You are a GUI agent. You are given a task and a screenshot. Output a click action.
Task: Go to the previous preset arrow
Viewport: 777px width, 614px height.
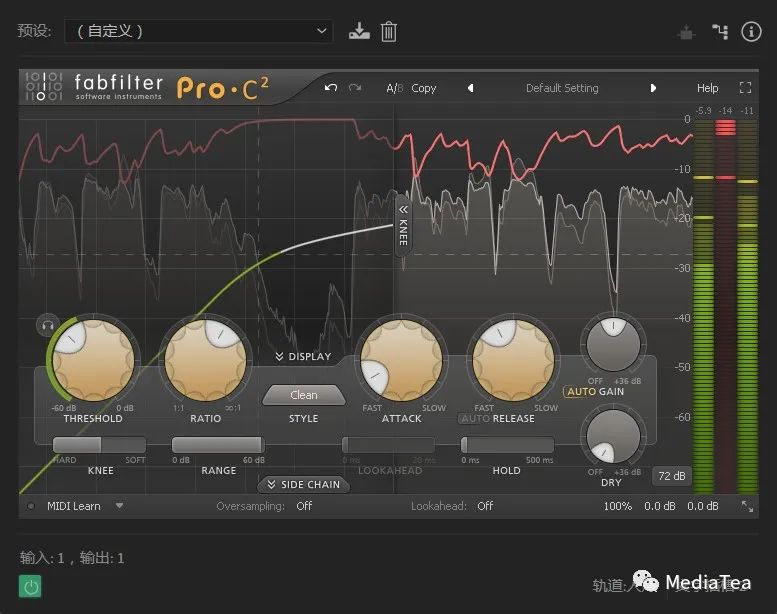tap(470, 88)
